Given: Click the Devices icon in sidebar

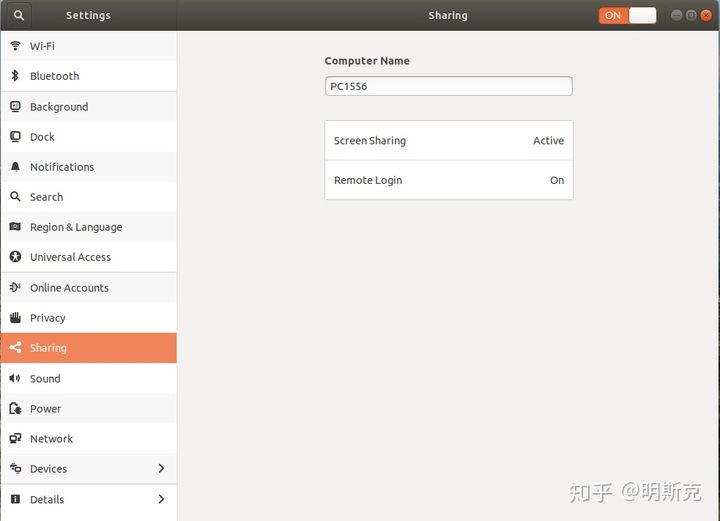Looking at the screenshot, I should (x=15, y=468).
